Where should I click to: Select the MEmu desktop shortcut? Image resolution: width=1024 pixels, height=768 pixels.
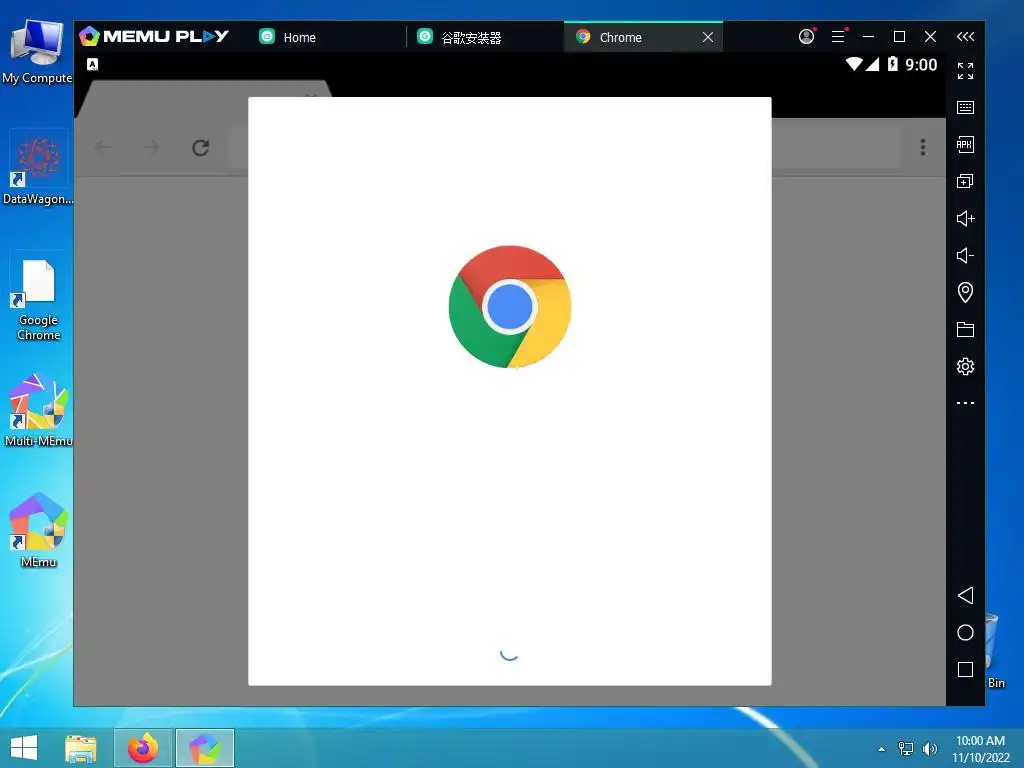(38, 530)
